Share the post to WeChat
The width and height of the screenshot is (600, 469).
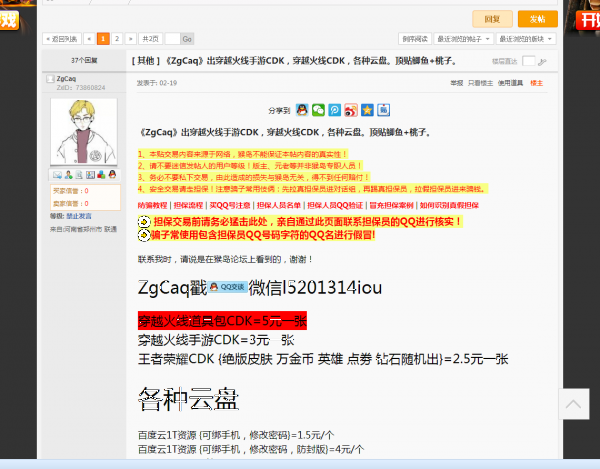tap(318, 110)
